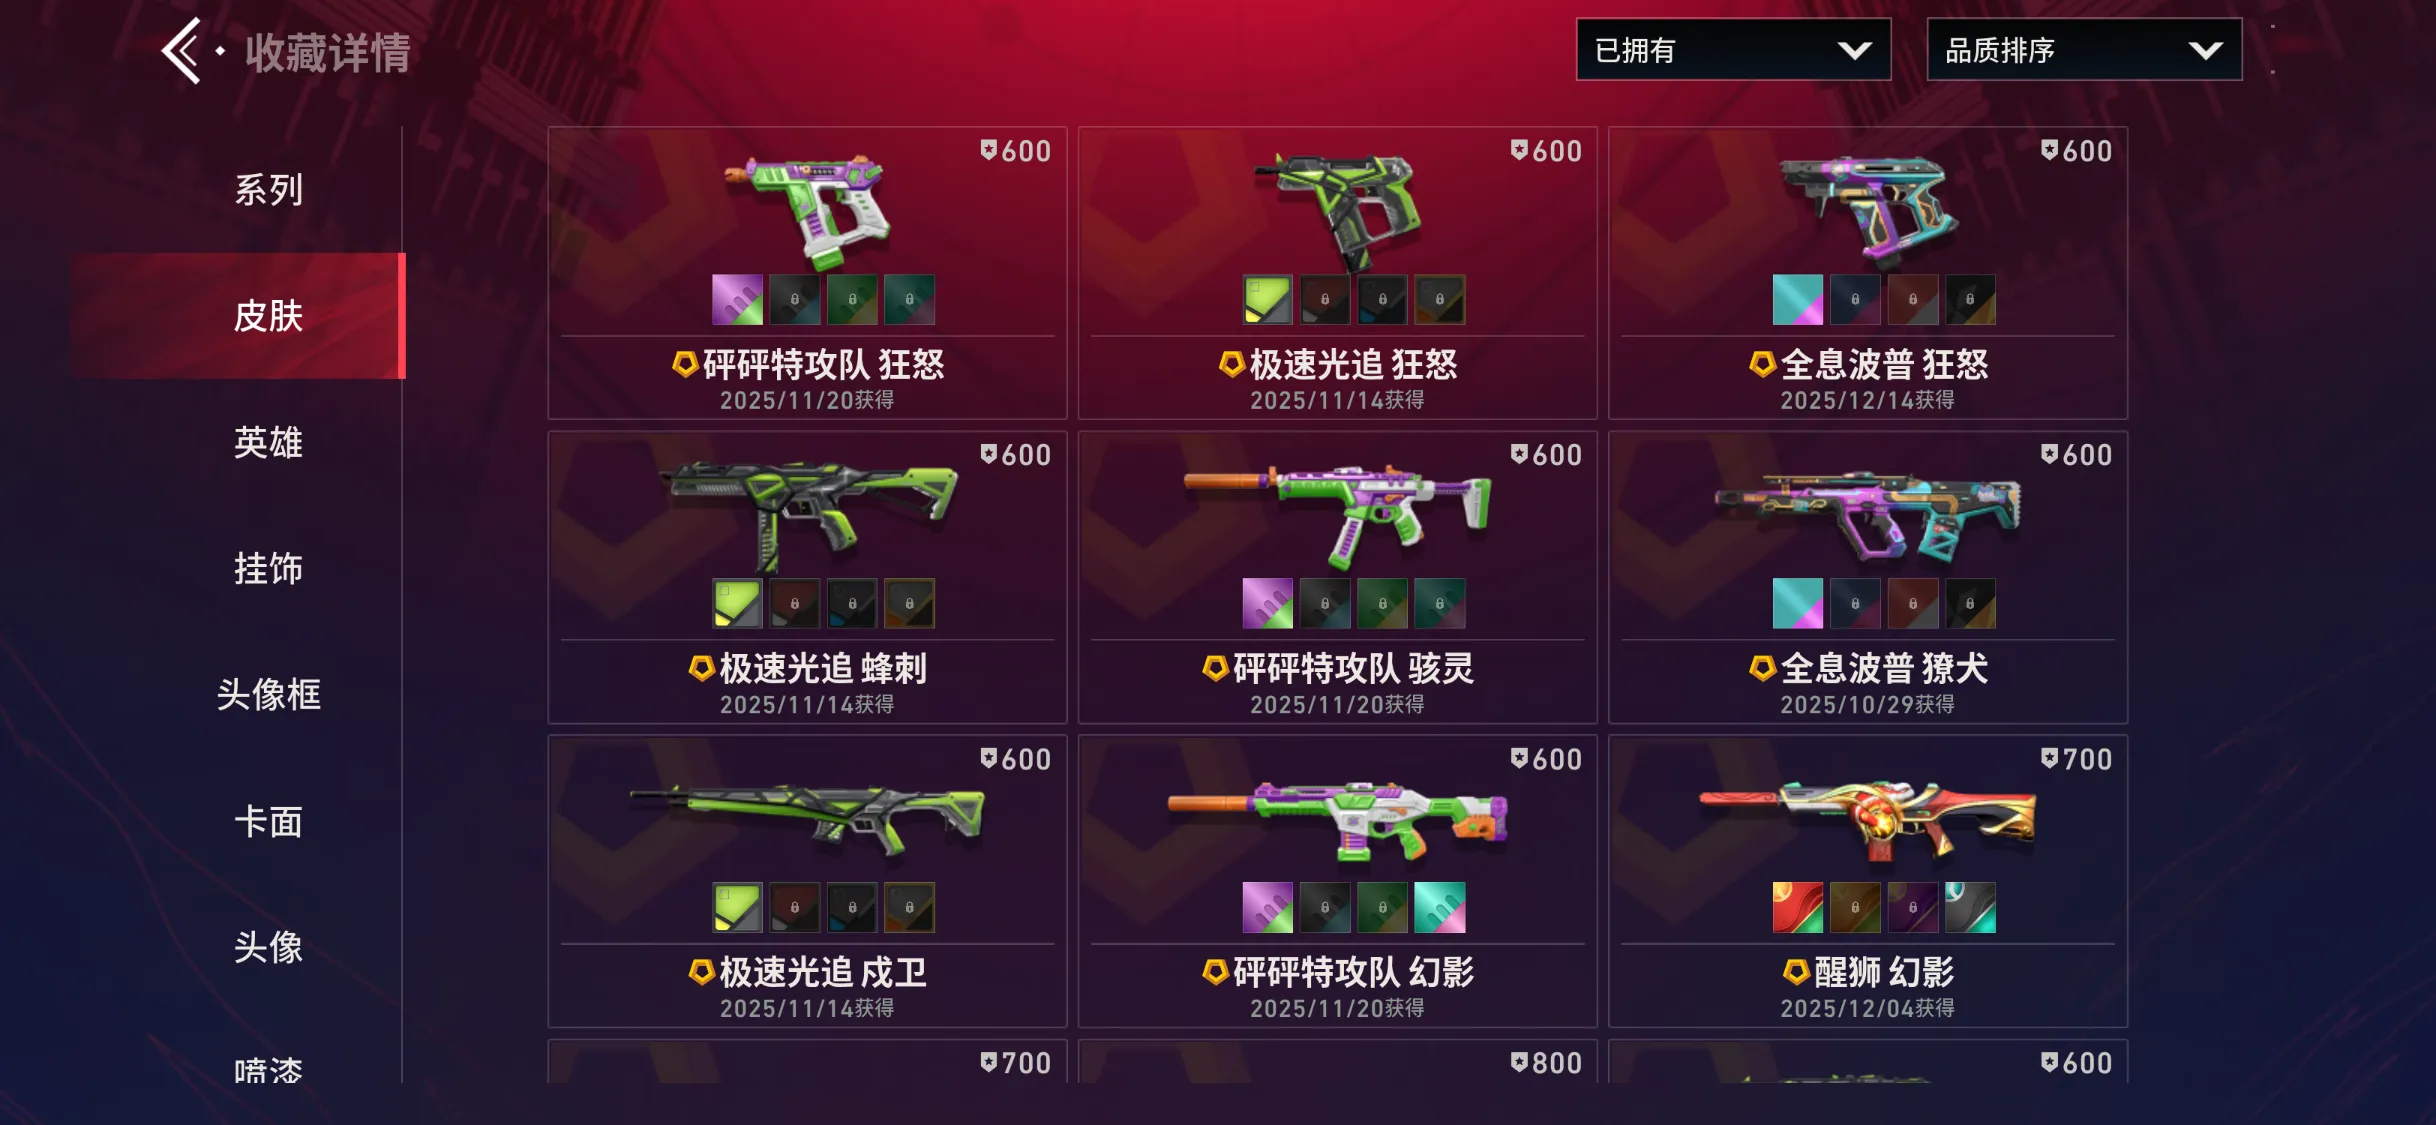Open the 卡面 category
This screenshot has height=1125, width=2436.
point(268,821)
